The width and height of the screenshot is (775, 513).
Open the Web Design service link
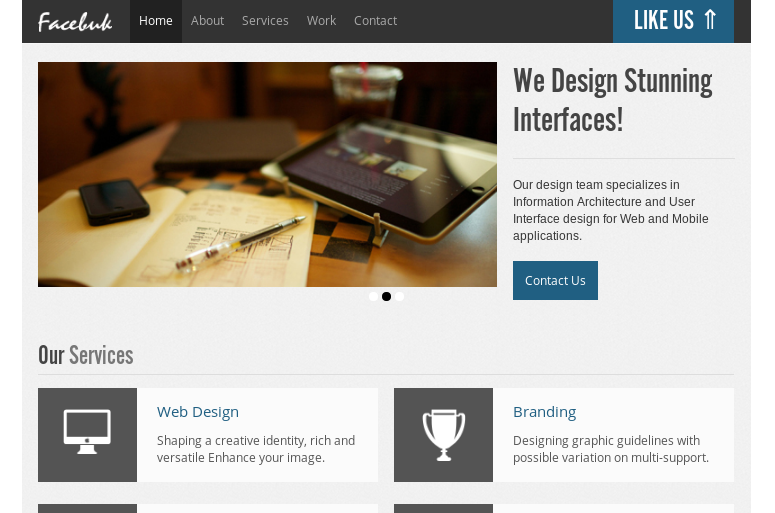198,412
